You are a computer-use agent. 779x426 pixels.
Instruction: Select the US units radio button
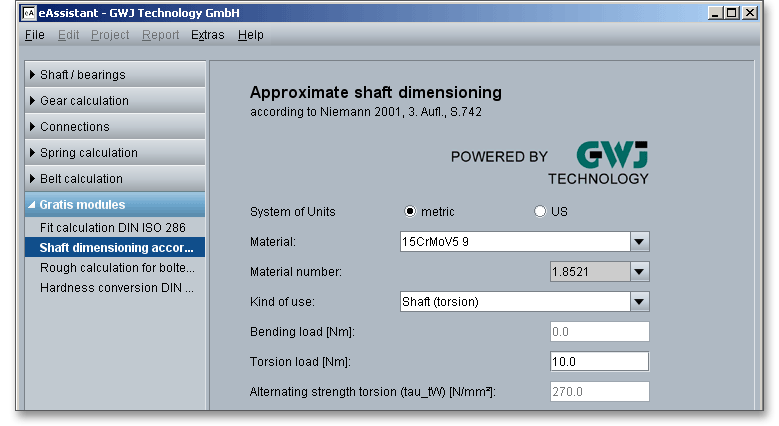click(x=541, y=212)
